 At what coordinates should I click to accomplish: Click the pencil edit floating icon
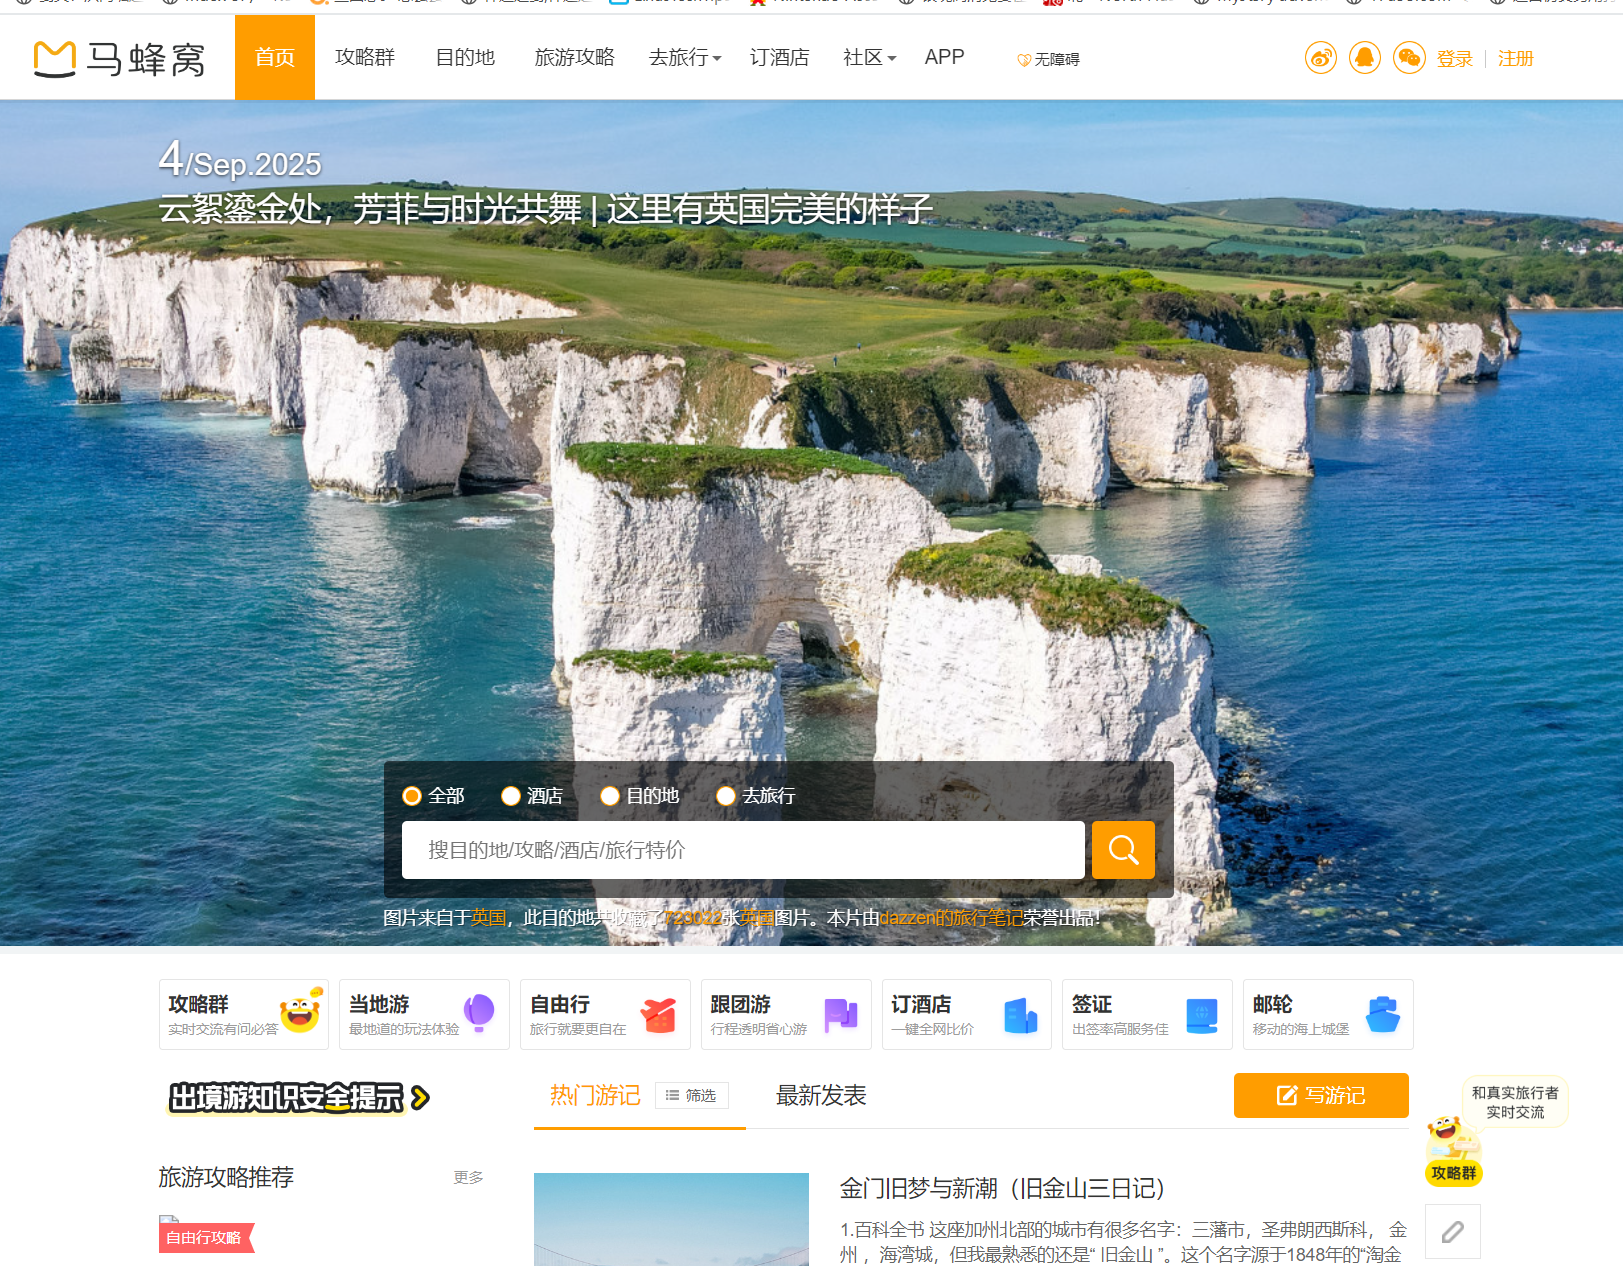pos(1452,1232)
